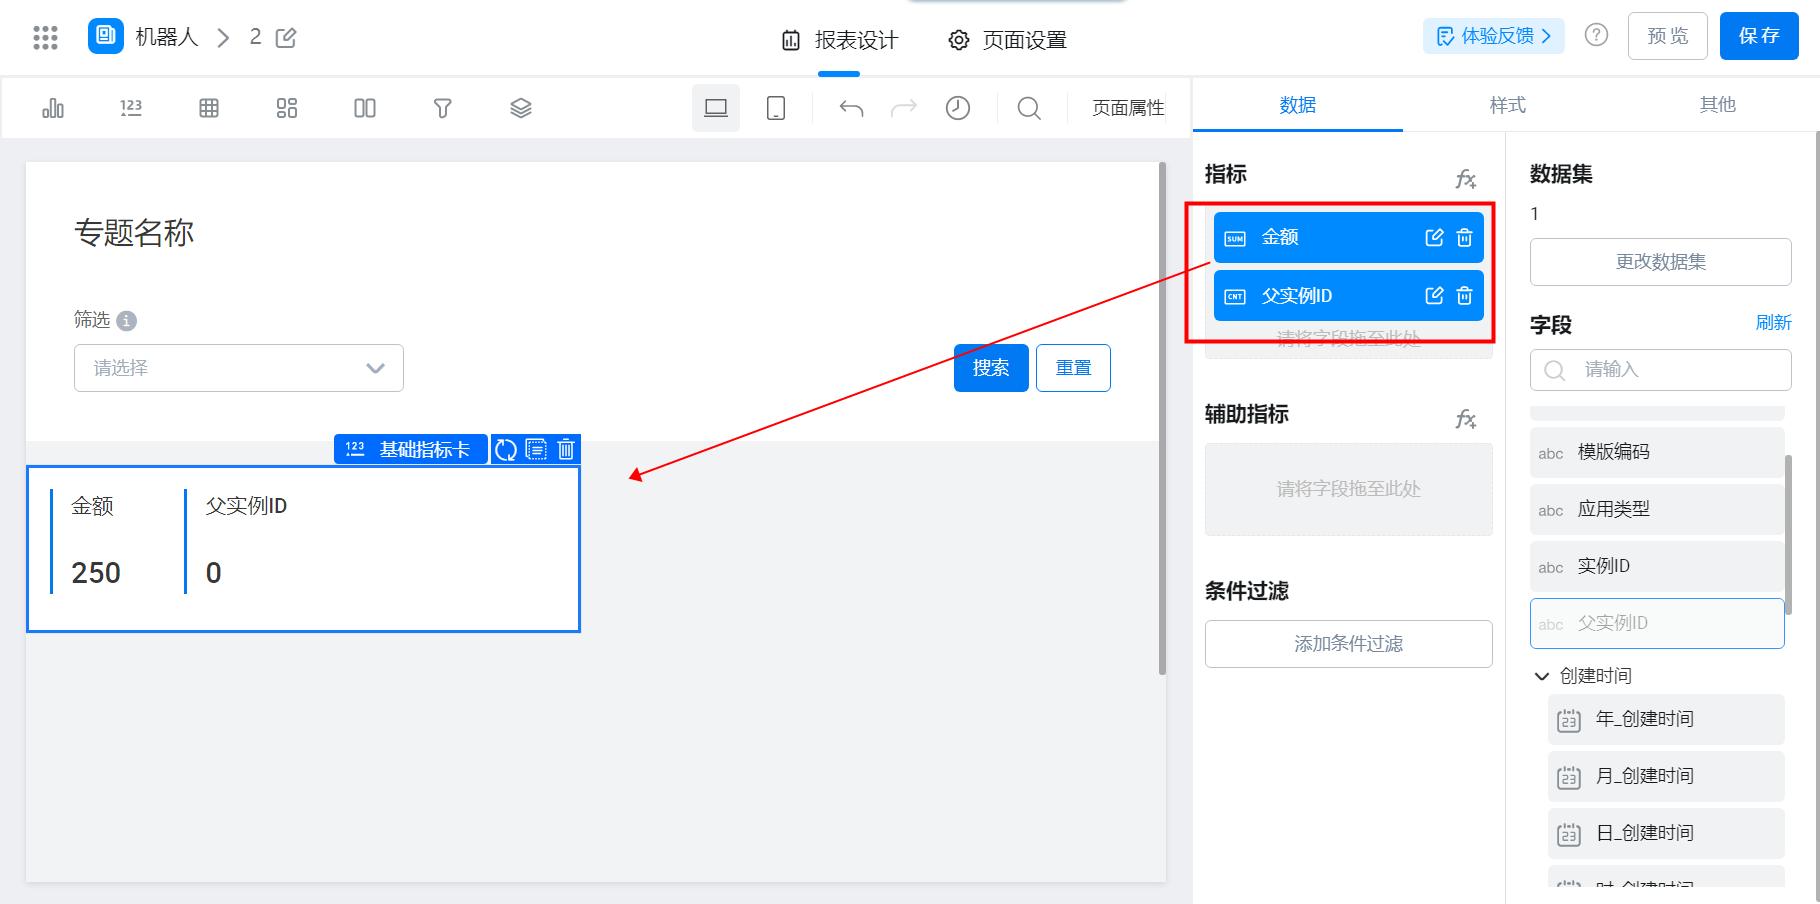Viewport: 1820px width, 904px height.
Task: Click 添加条件过滤 button
Action: [1349, 644]
